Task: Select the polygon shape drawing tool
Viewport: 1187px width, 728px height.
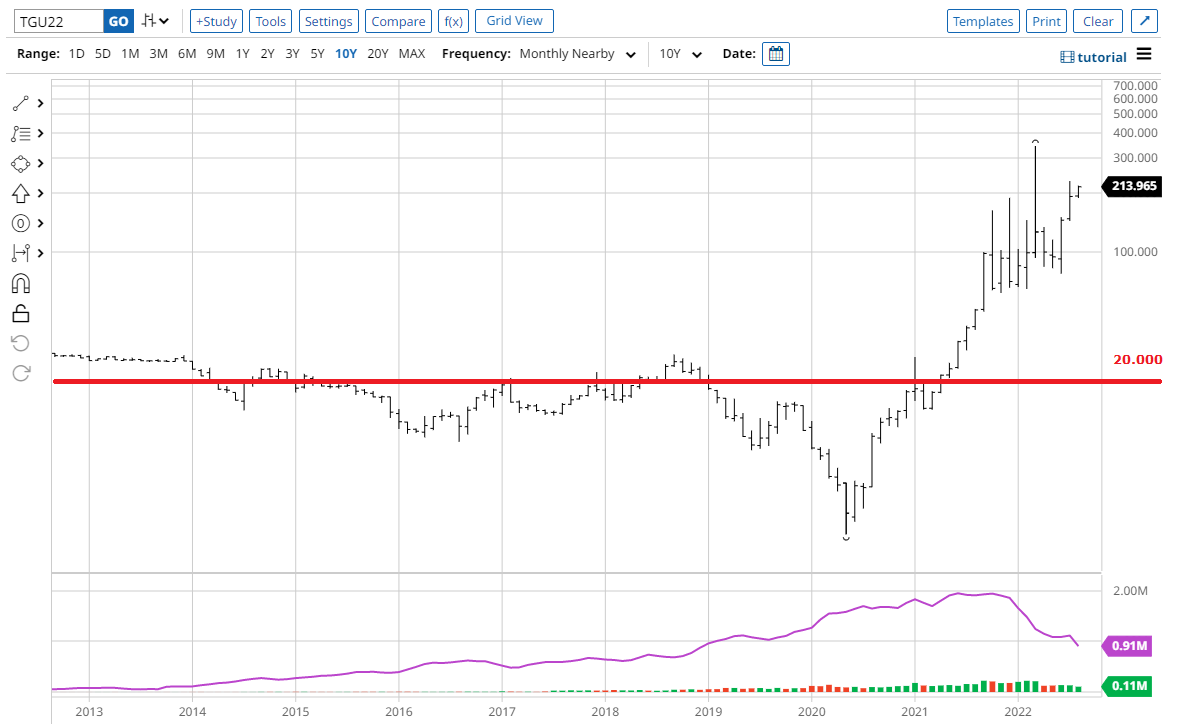Action: pyautogui.click(x=21, y=163)
